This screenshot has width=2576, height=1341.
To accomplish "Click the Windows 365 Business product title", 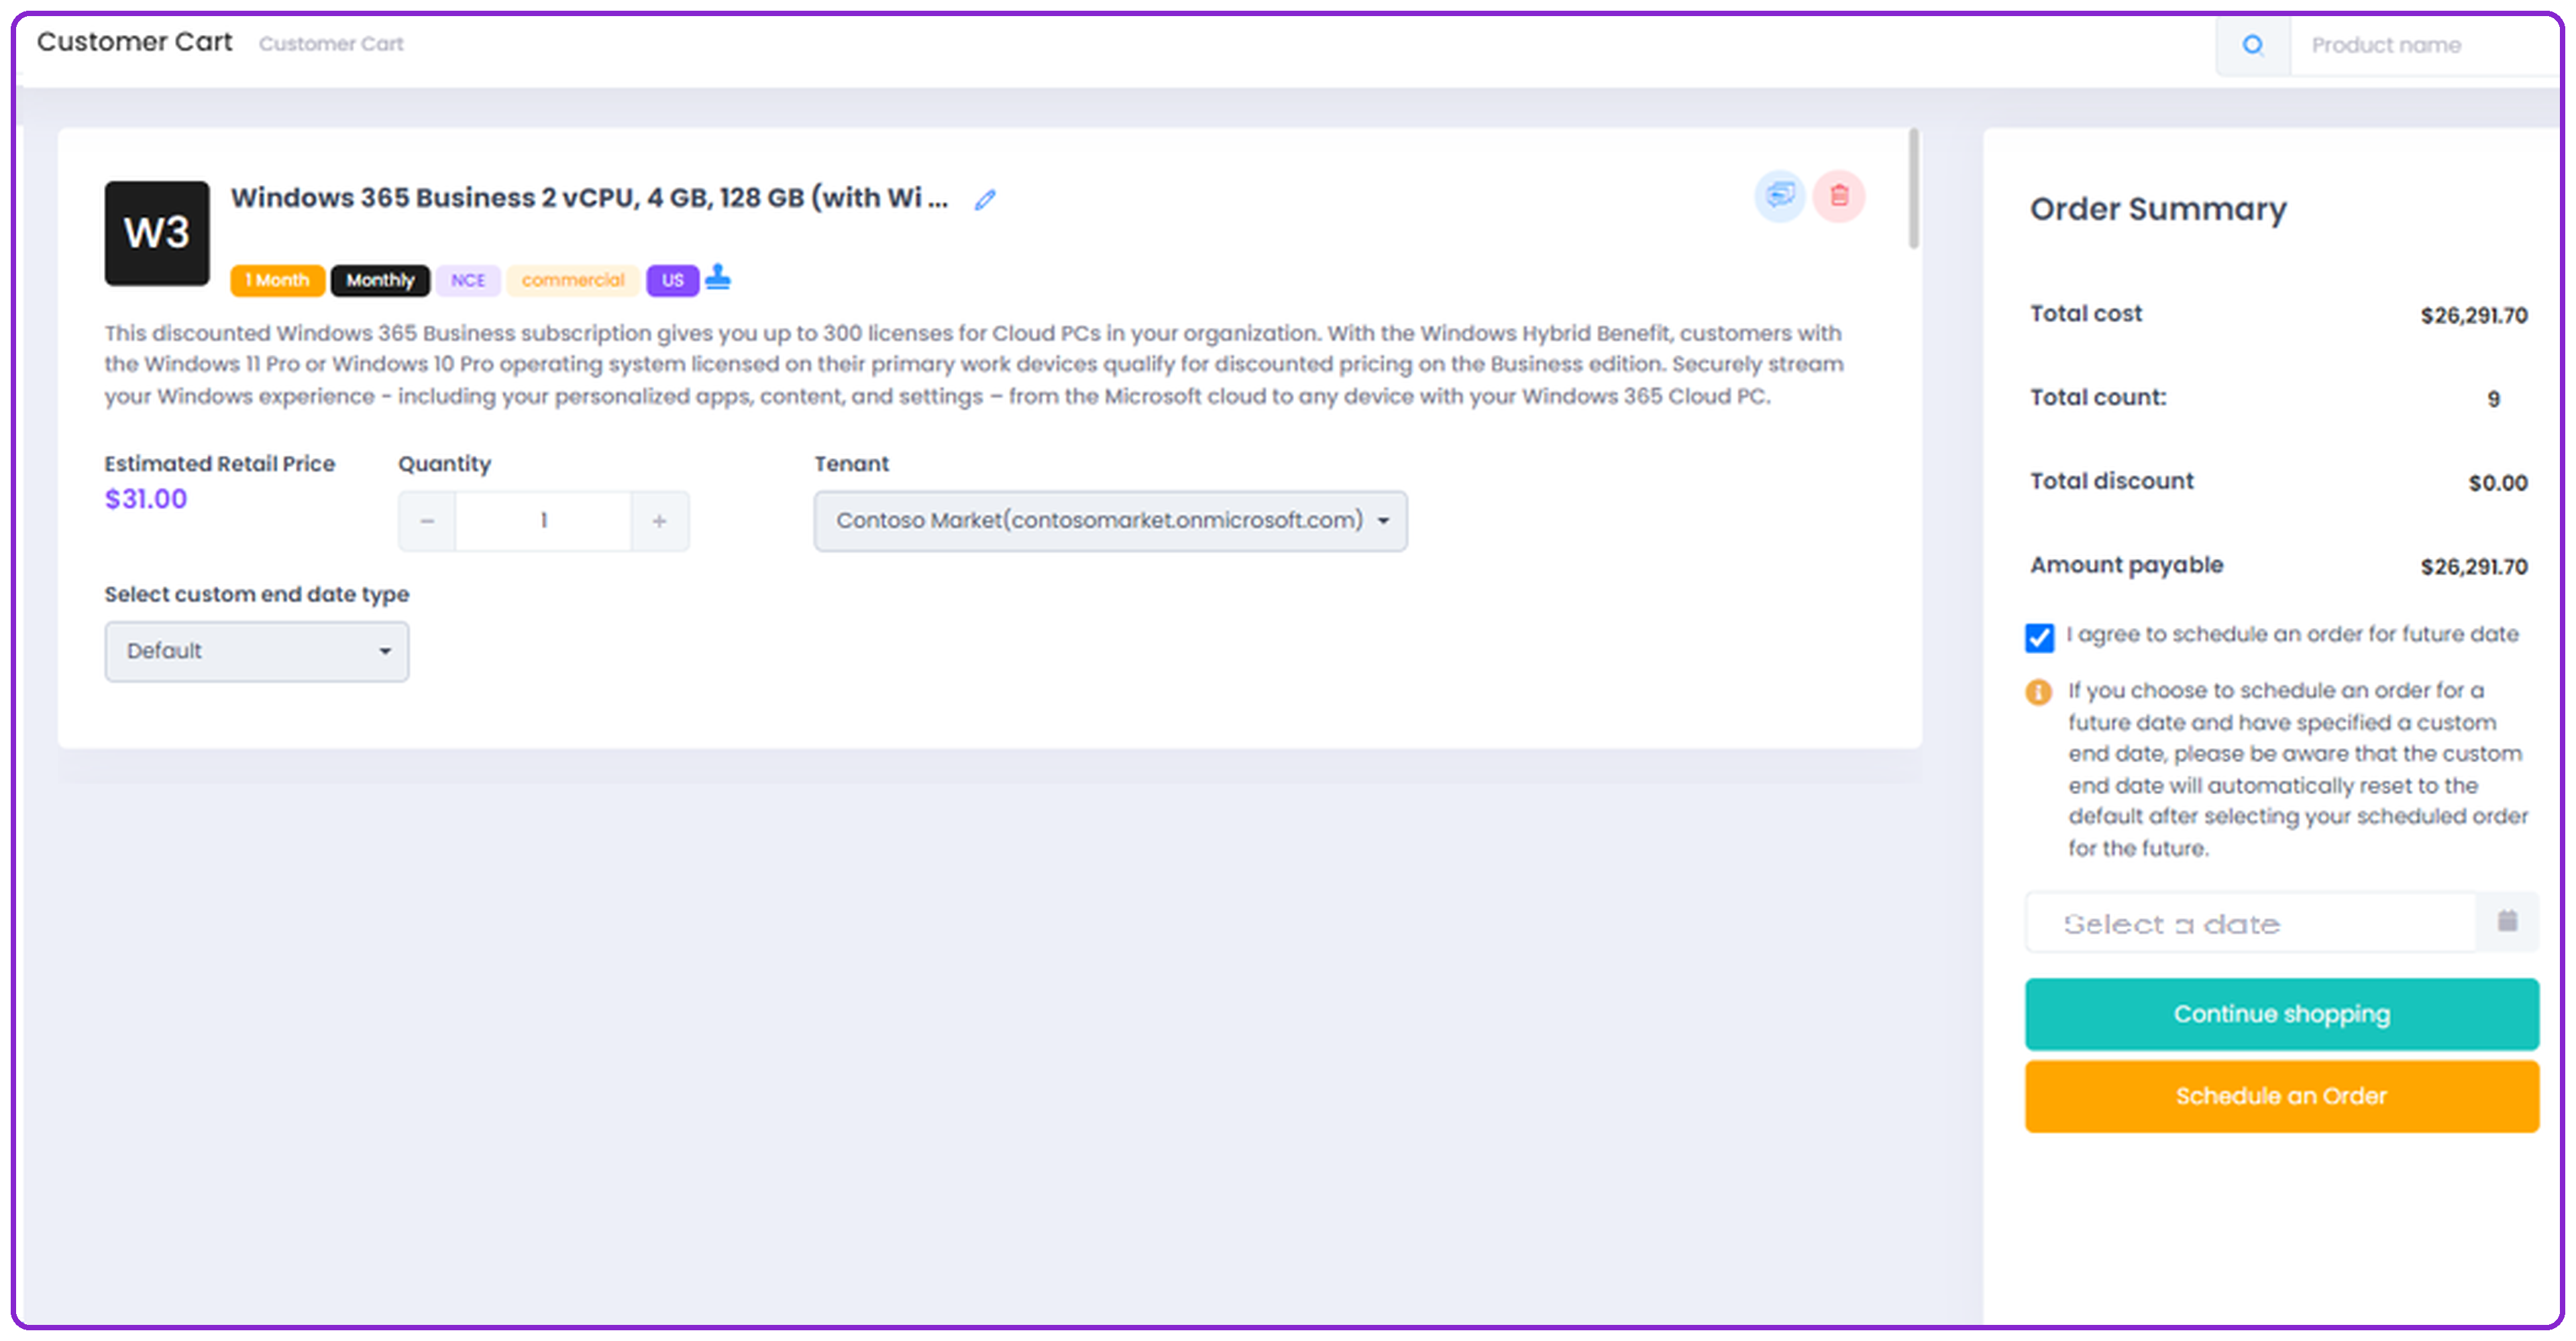I will tap(590, 198).
